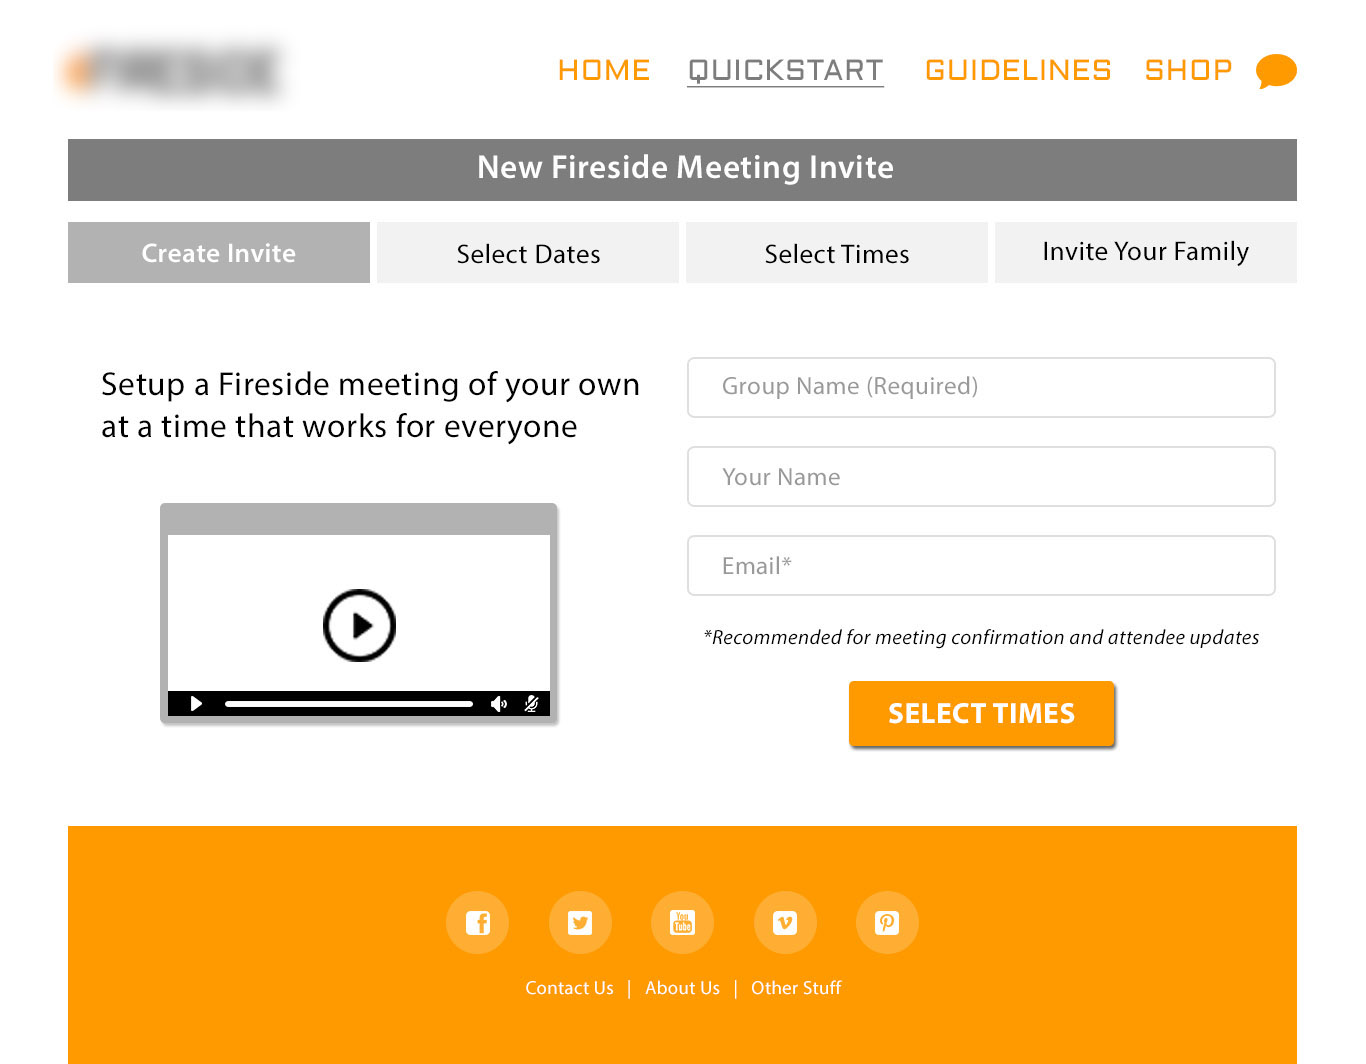Open the Invite Your Family tab
This screenshot has height=1064, width=1366.
pyautogui.click(x=1145, y=252)
